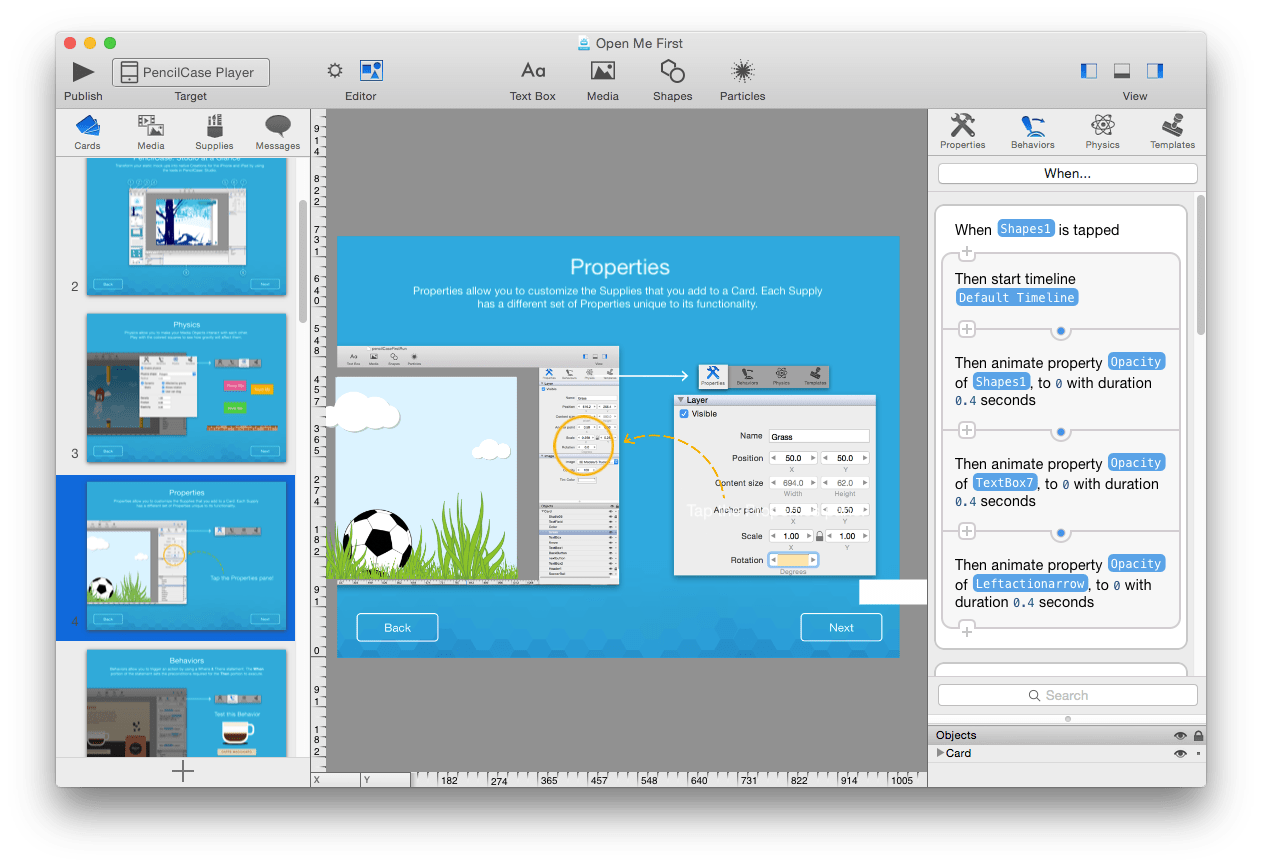Open the Supplies tab
Image resolution: width=1262 pixels, height=867 pixels.
[214, 132]
